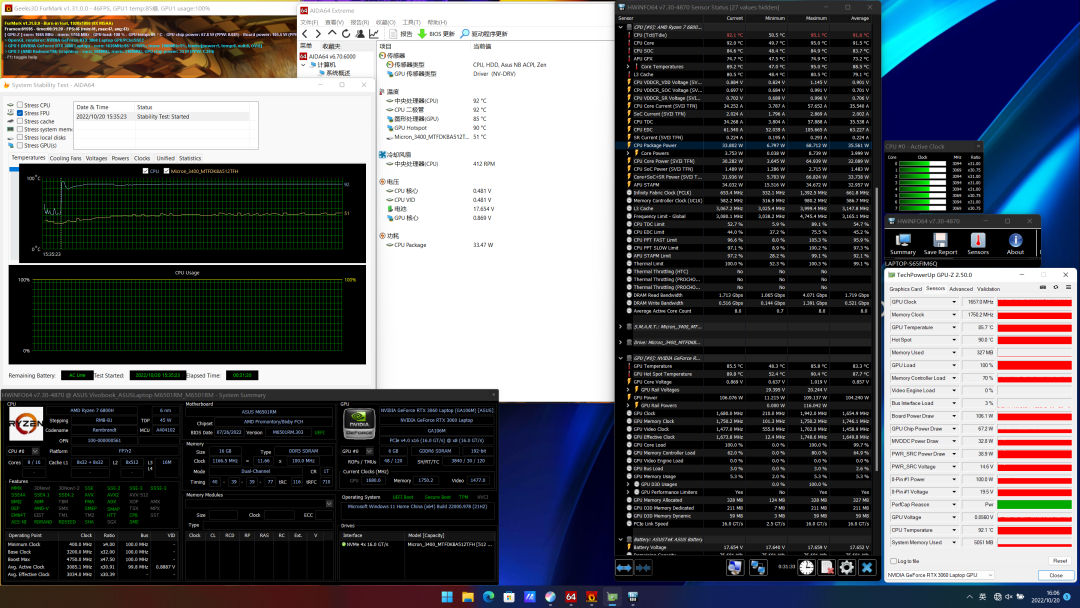Check Log to file in GPU-Z
The image size is (1080, 608).
click(x=893, y=561)
